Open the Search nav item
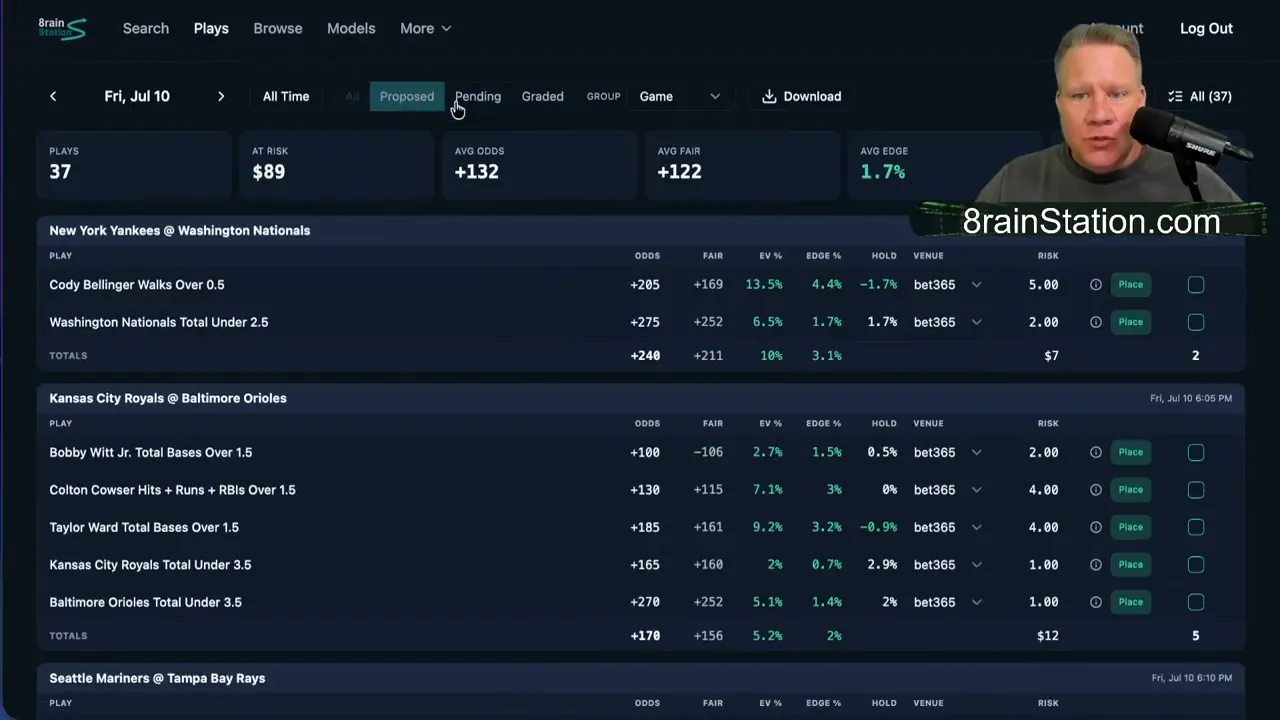 click(146, 28)
